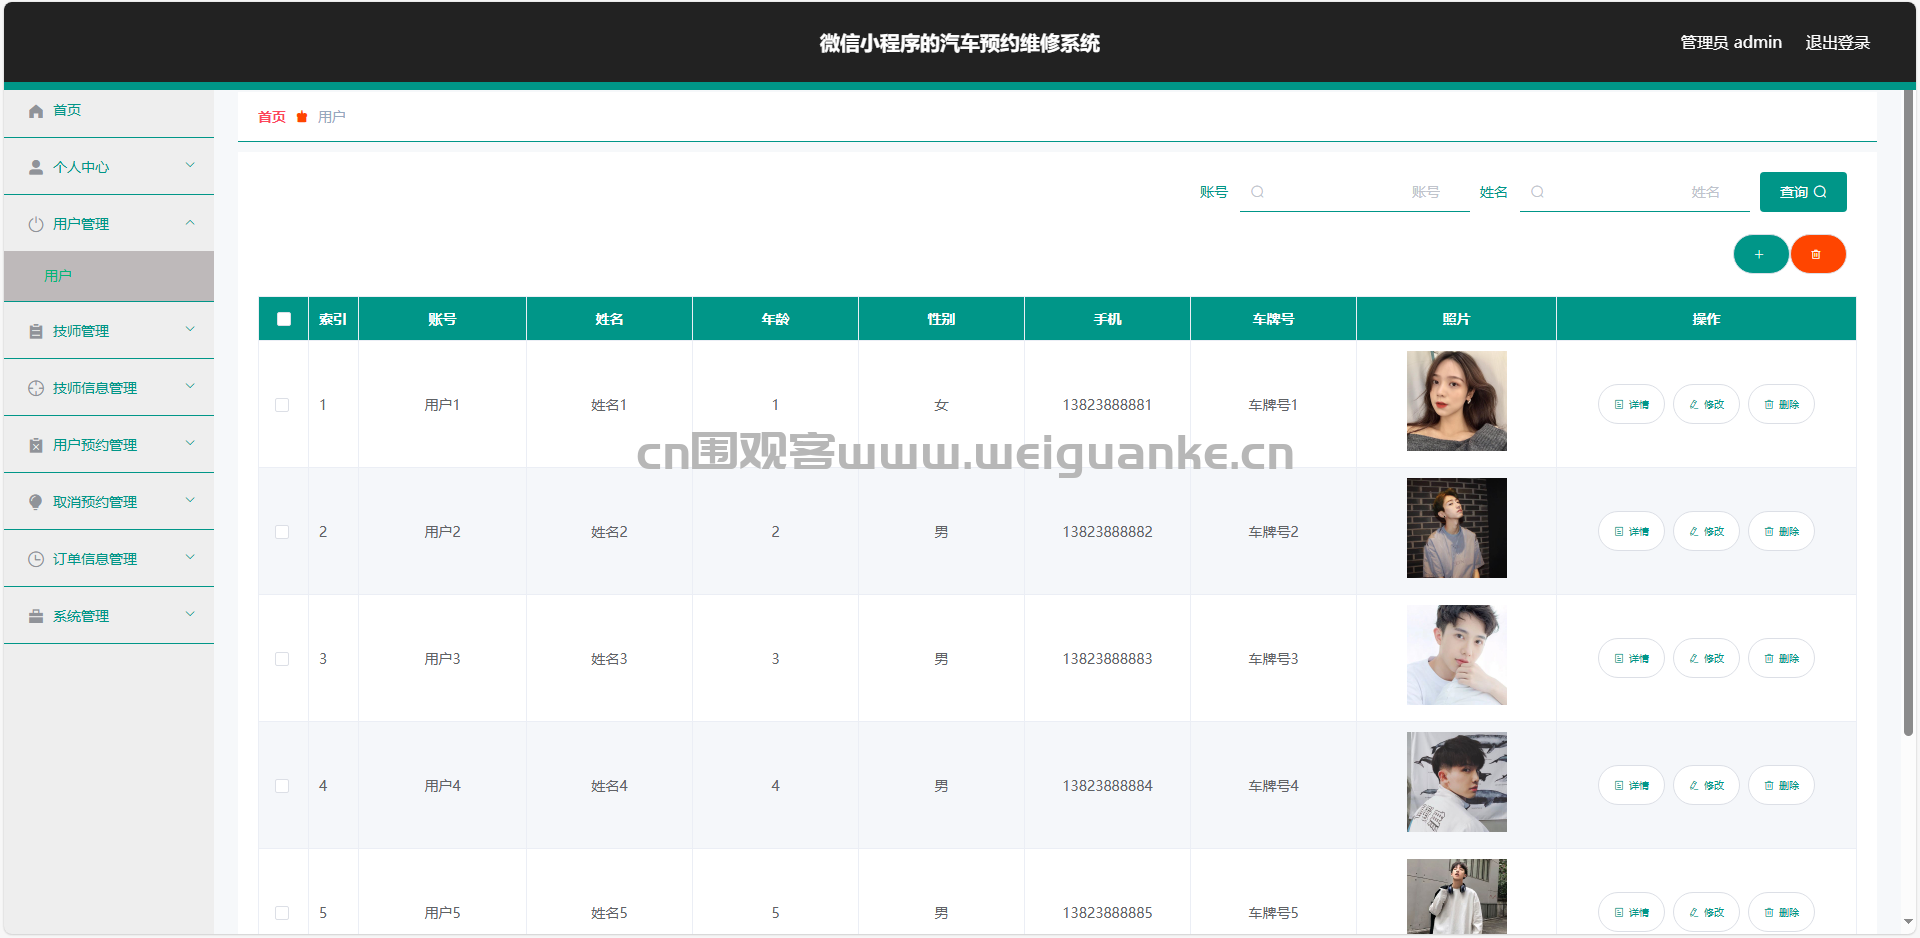Click the icon beside 技师信息管理
This screenshot has width=1920, height=938.
(x=36, y=388)
